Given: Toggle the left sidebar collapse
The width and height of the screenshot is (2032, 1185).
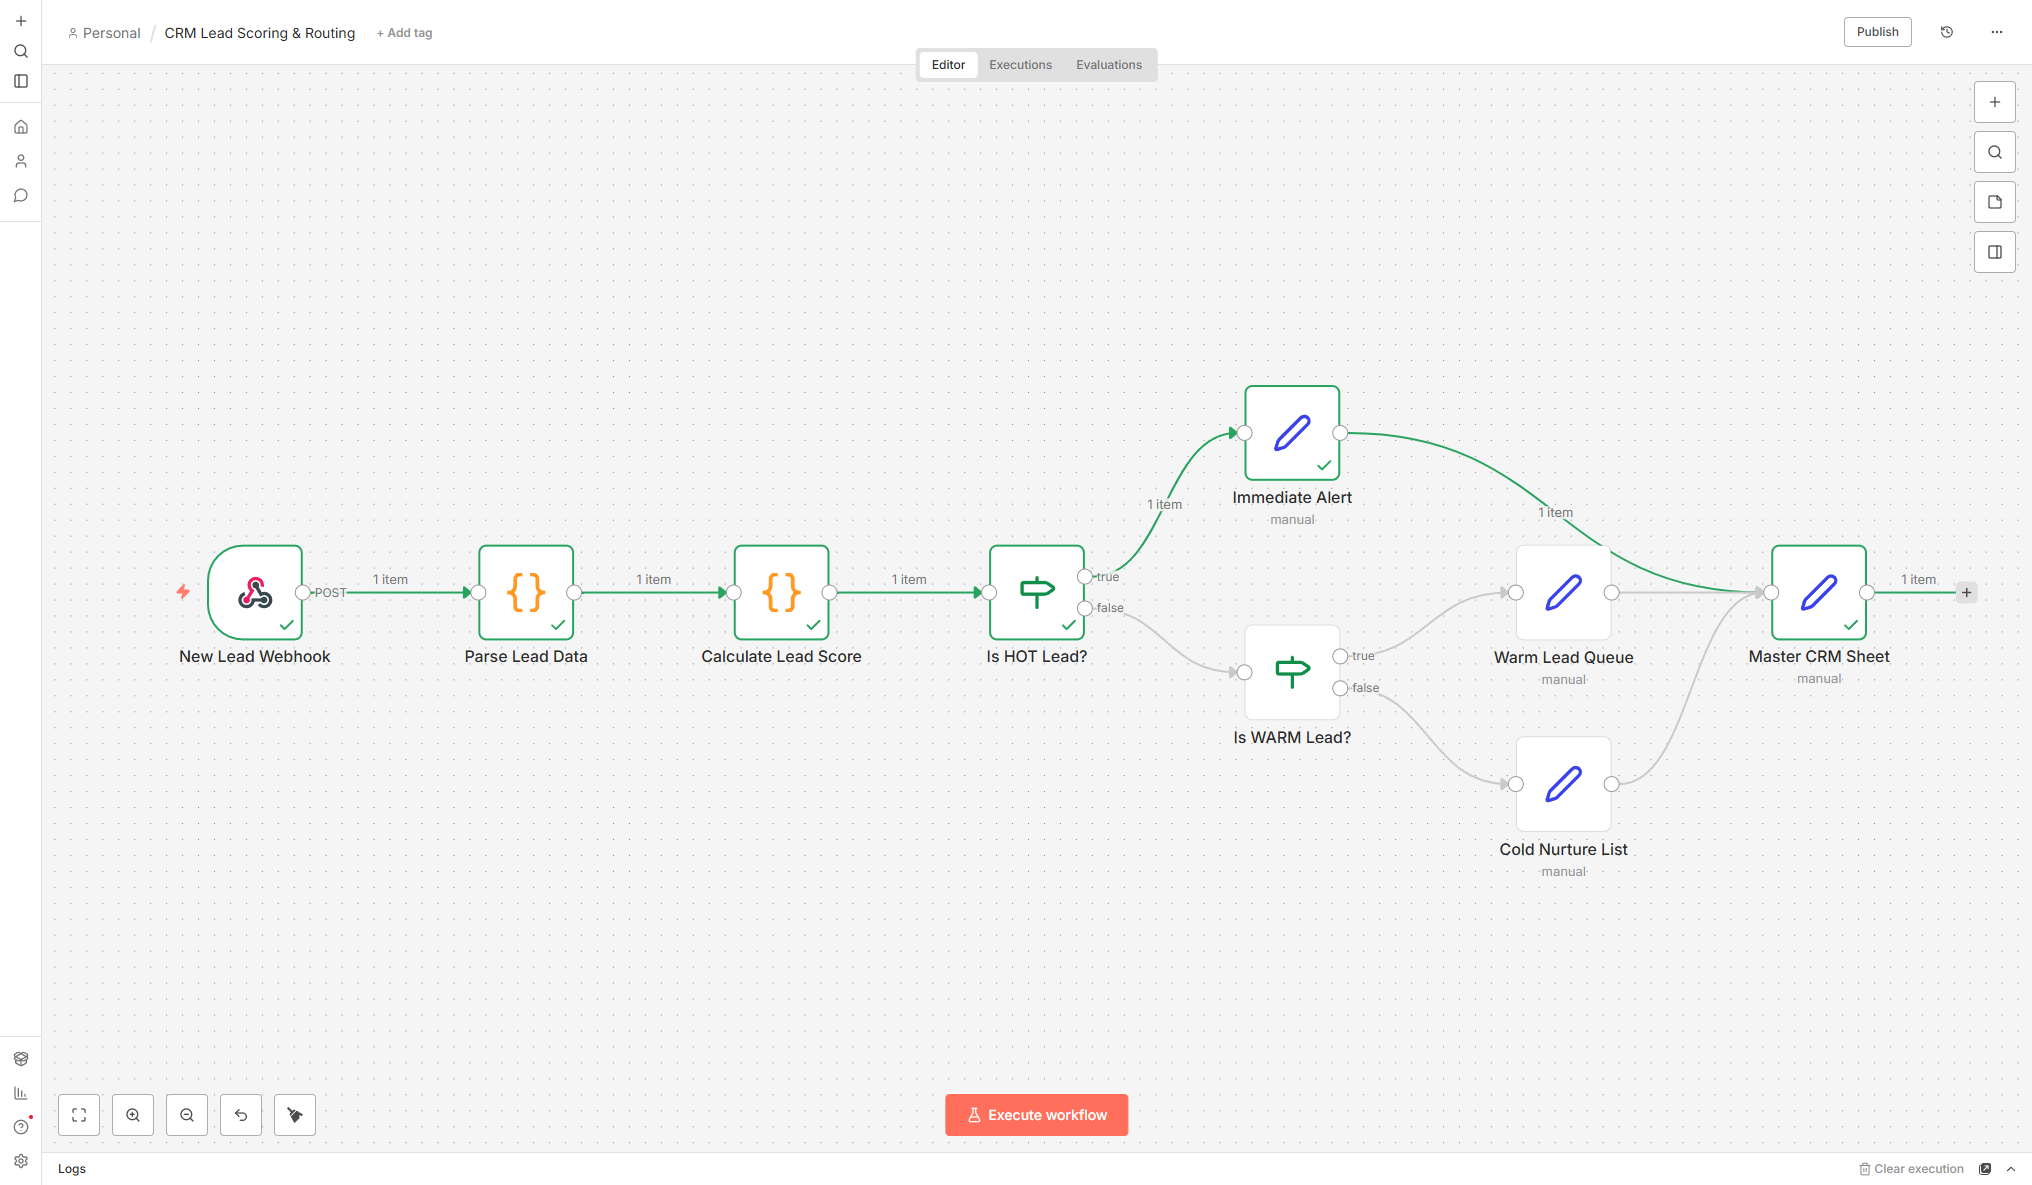Looking at the screenshot, I should [21, 81].
